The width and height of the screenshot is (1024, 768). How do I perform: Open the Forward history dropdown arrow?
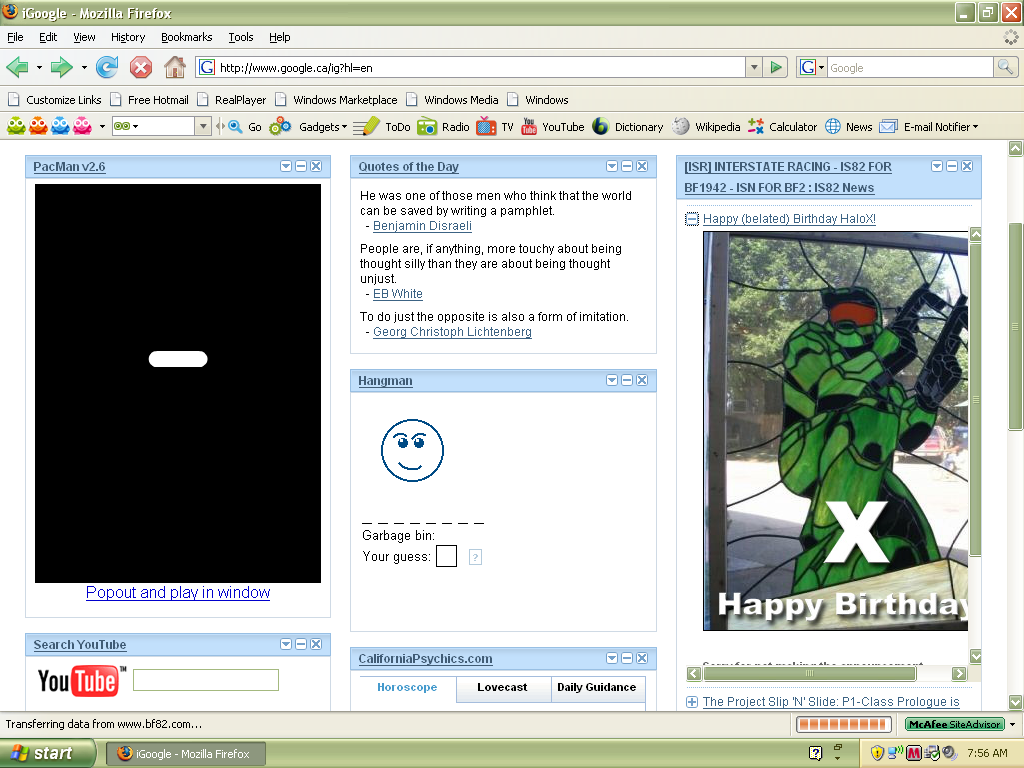point(84,67)
